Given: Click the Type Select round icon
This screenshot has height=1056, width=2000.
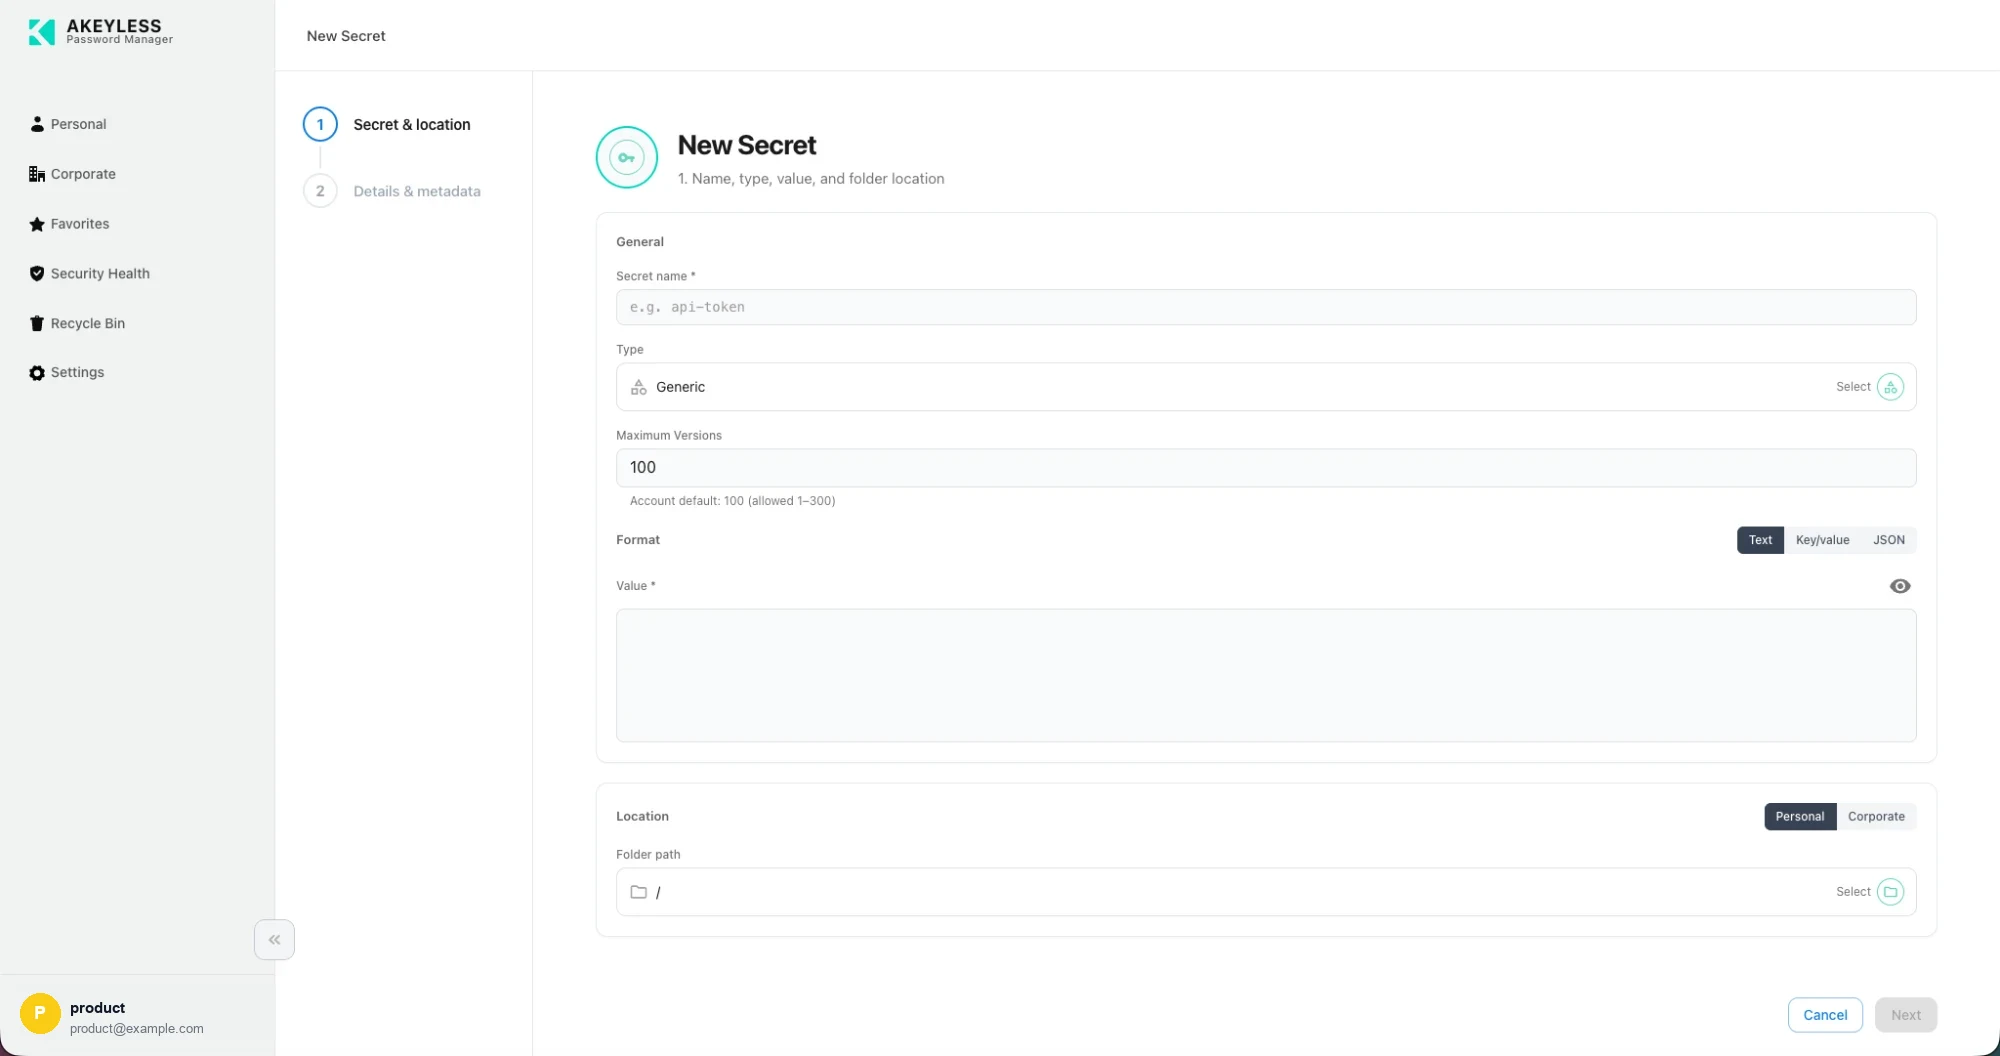Looking at the screenshot, I should pyautogui.click(x=1890, y=387).
